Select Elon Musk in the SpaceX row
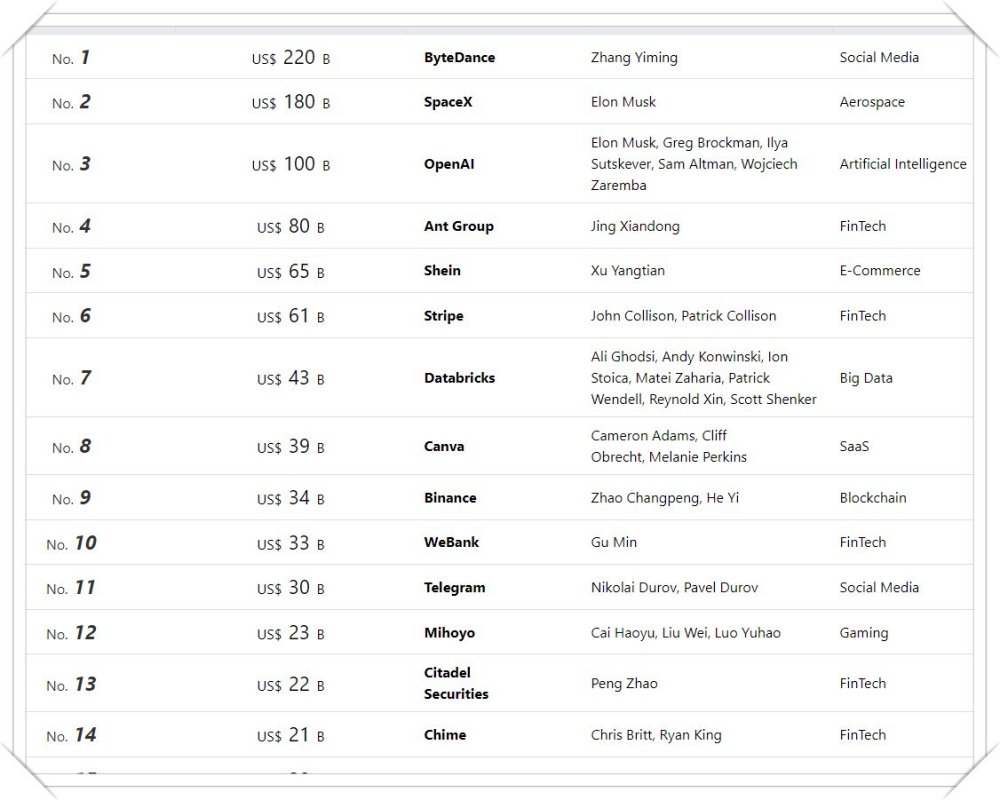The height and width of the screenshot is (800, 1000). click(x=623, y=102)
